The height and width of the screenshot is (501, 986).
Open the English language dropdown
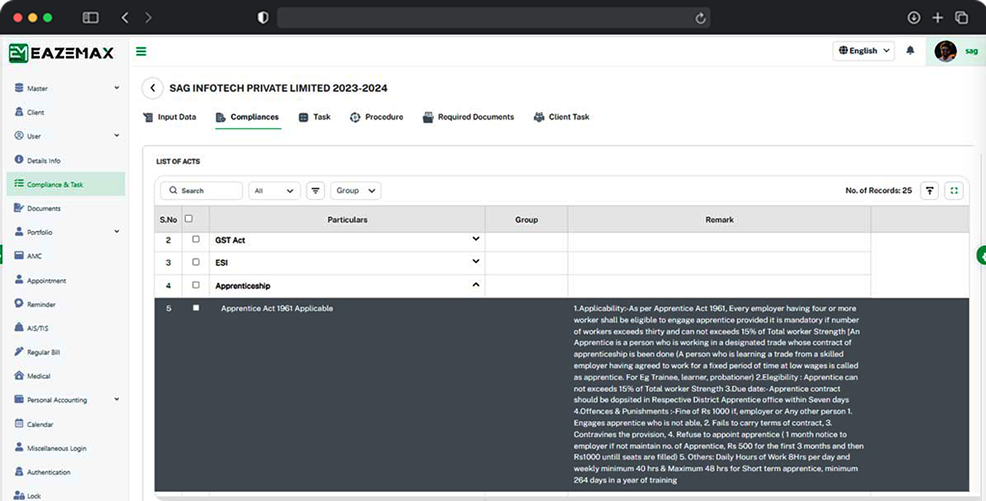[863, 51]
